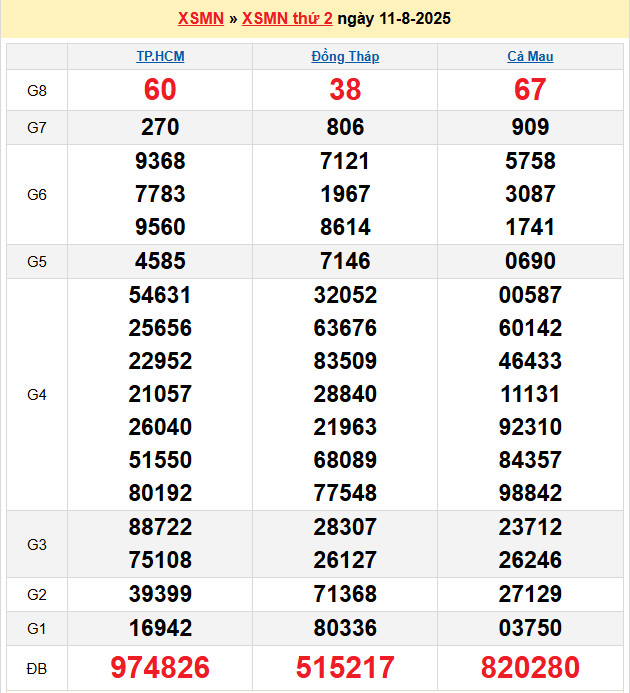Image resolution: width=630 pixels, height=693 pixels.
Task: Select G7 number 806 in Đồng Tháp column
Action: (345, 127)
